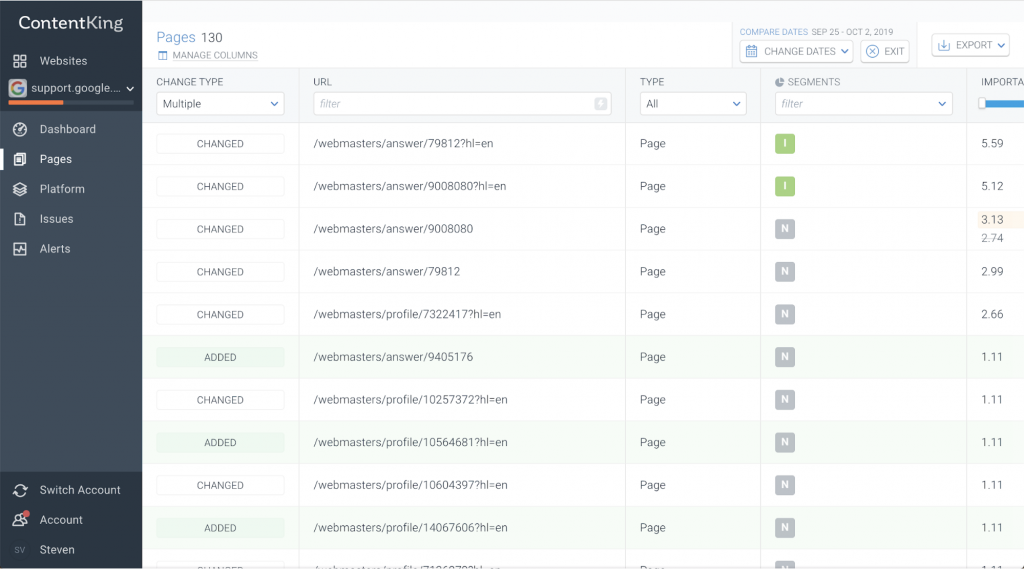Open Platform section
The image size is (1024, 569).
[62, 189]
